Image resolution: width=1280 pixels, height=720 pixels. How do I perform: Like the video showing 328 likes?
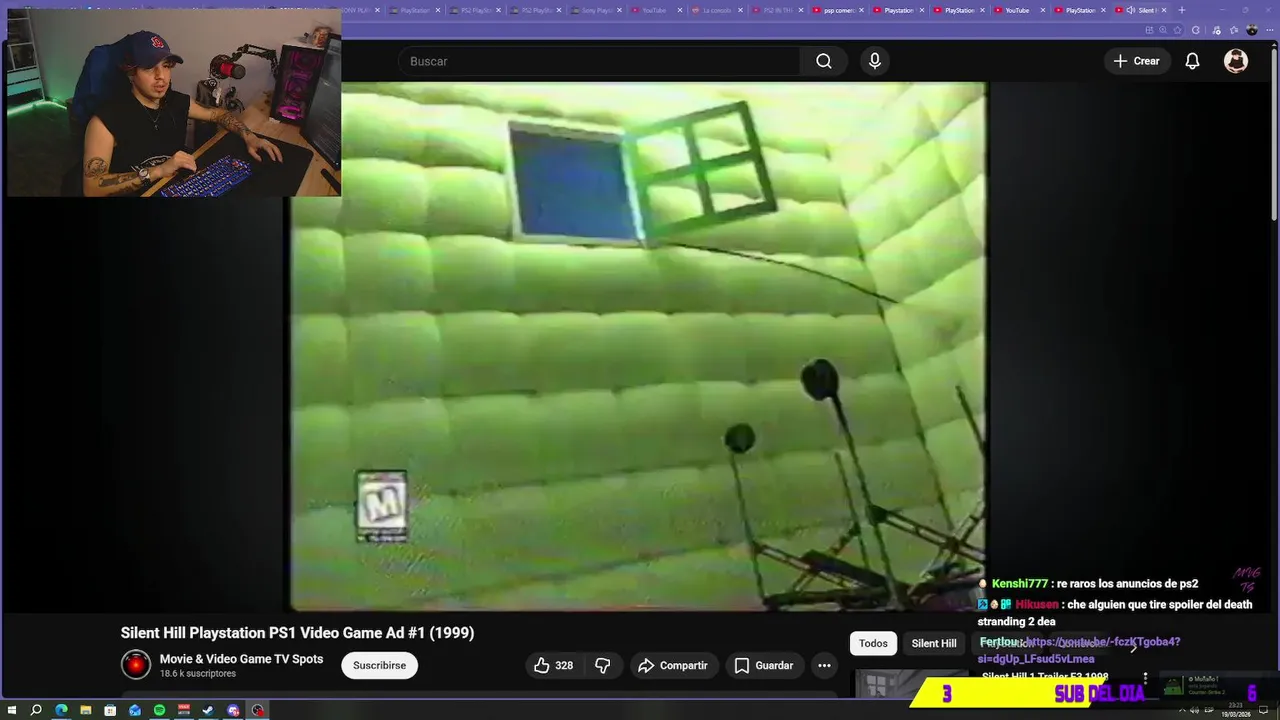pyautogui.click(x=553, y=665)
